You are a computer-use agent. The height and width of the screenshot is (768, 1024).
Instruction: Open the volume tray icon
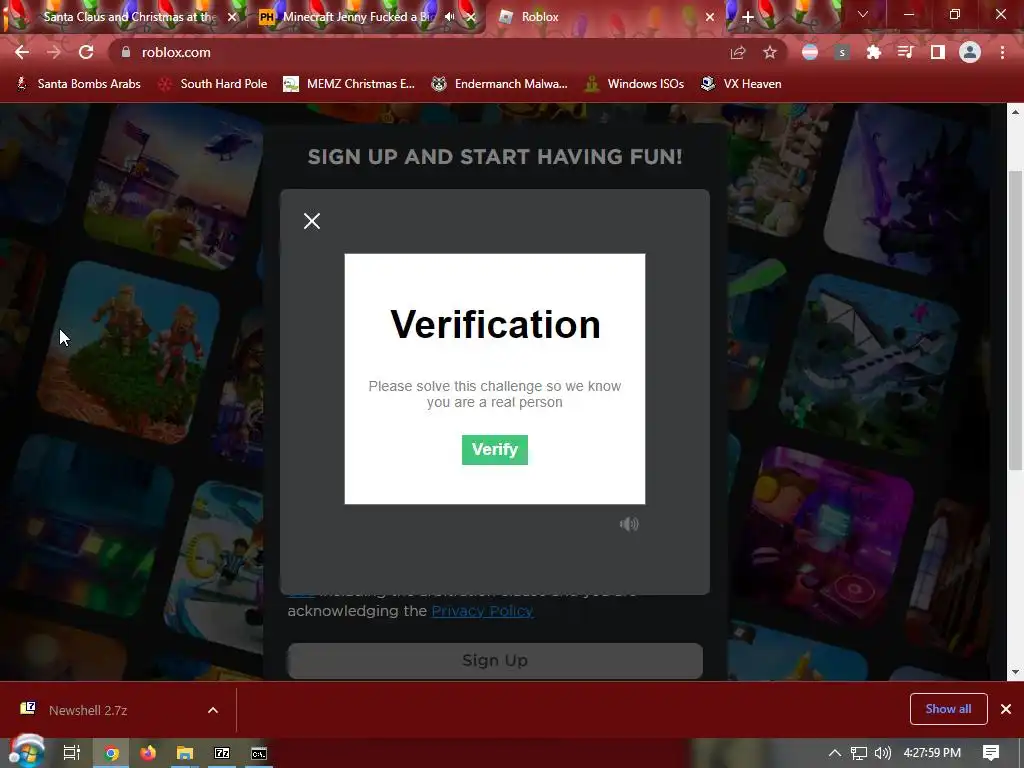click(x=883, y=753)
